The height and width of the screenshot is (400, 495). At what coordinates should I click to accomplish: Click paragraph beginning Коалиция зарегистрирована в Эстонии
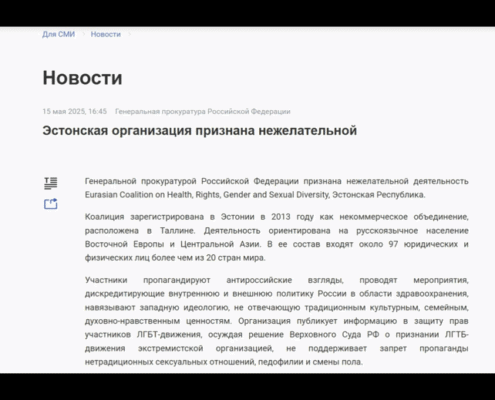[277, 237]
